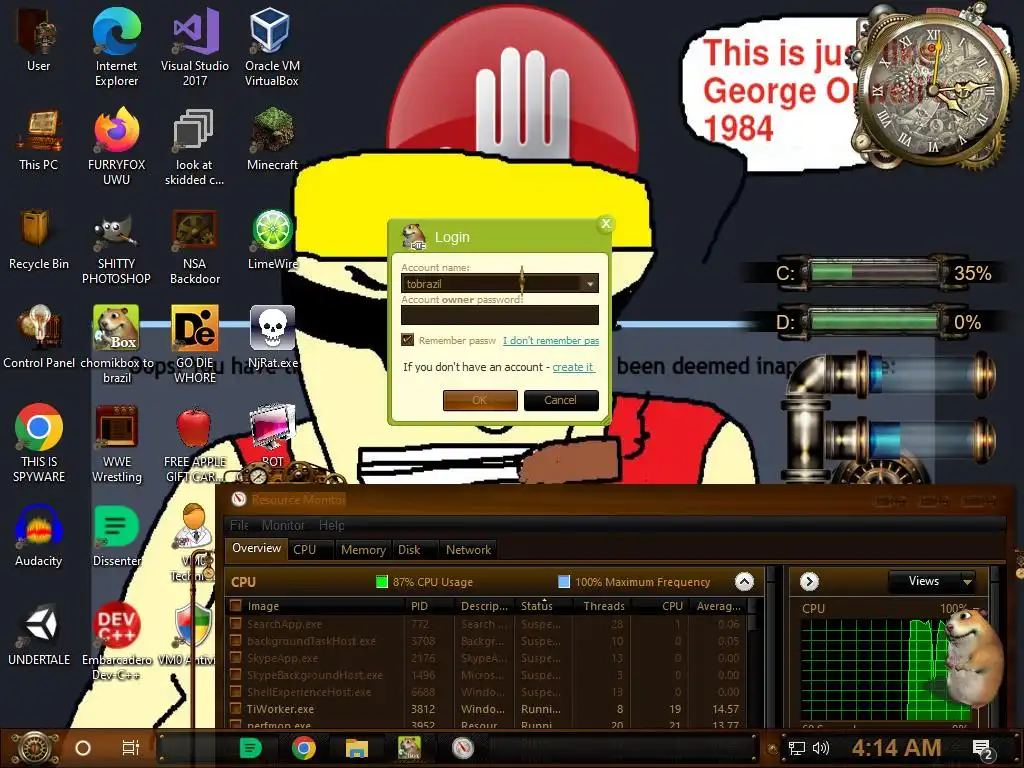Launch THIS IS SPYWARE Chrome icon
Image resolution: width=1024 pixels, height=768 pixels.
(x=38, y=444)
